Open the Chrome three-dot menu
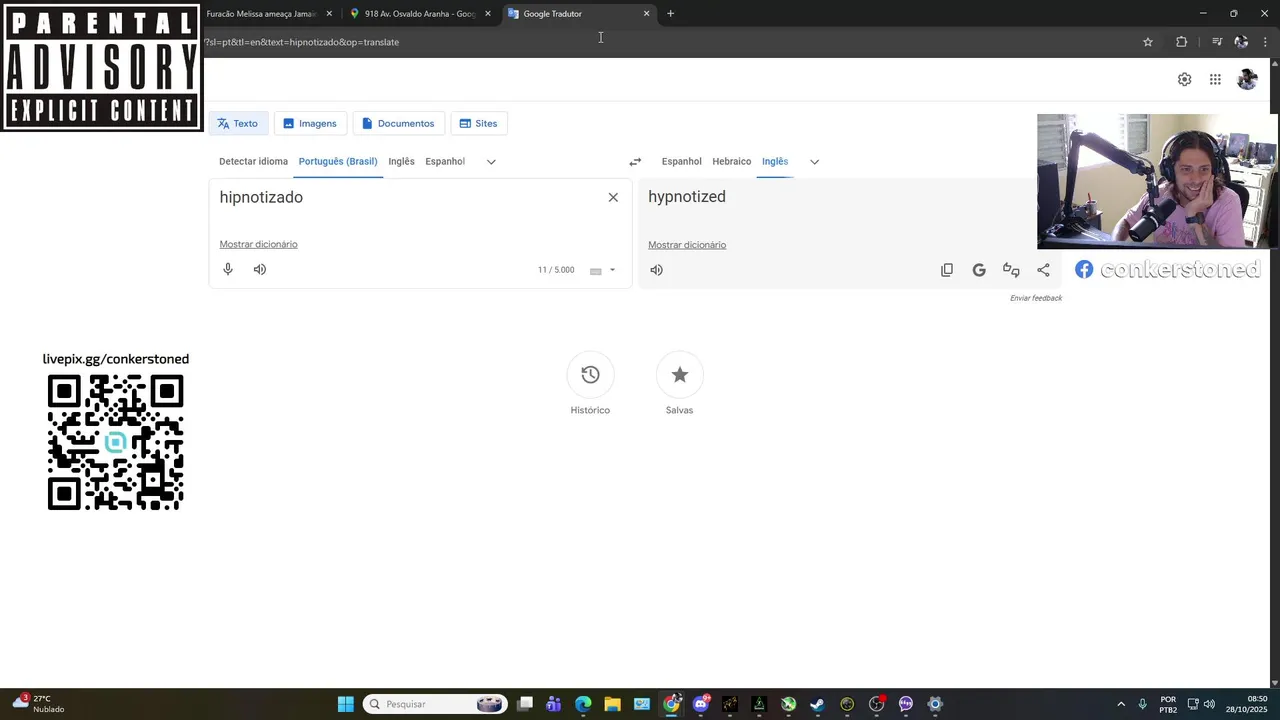 [x=1266, y=42]
